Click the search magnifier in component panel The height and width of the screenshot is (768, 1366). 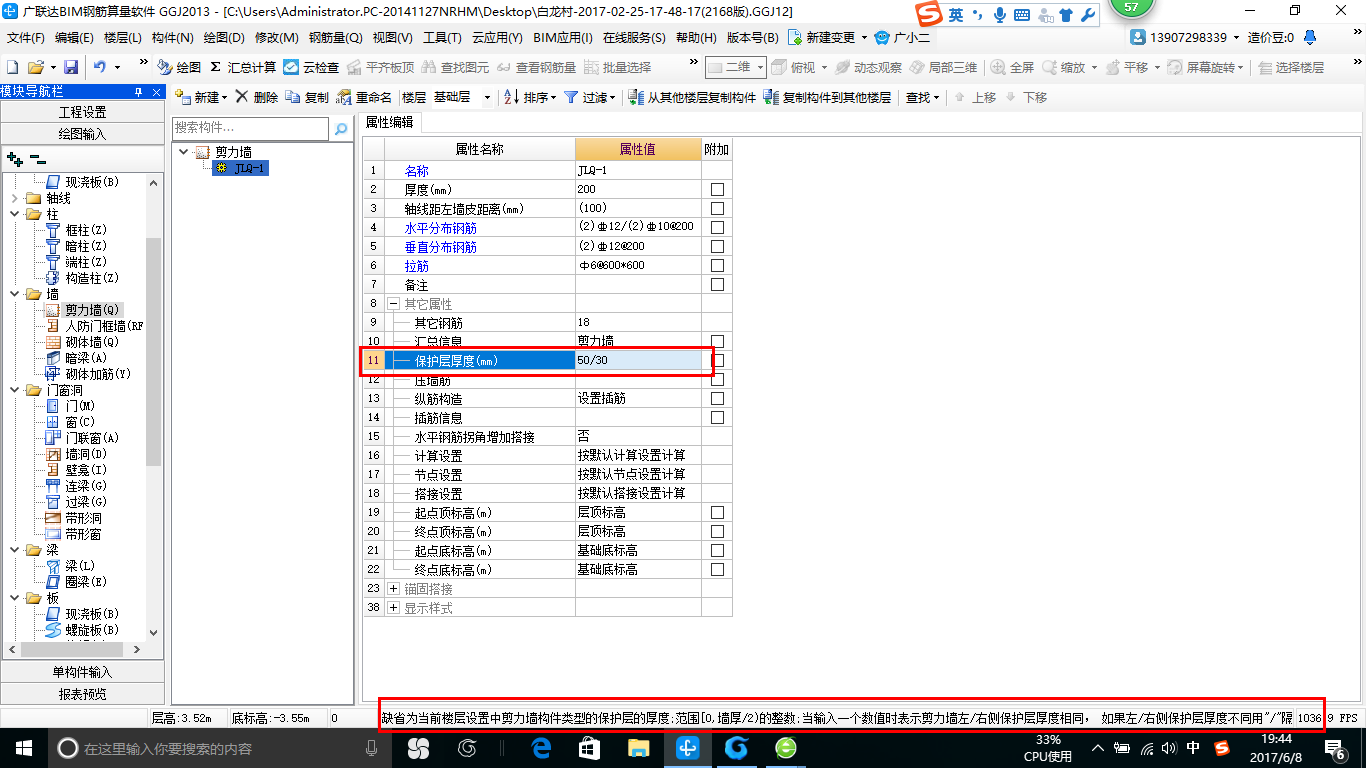341,129
